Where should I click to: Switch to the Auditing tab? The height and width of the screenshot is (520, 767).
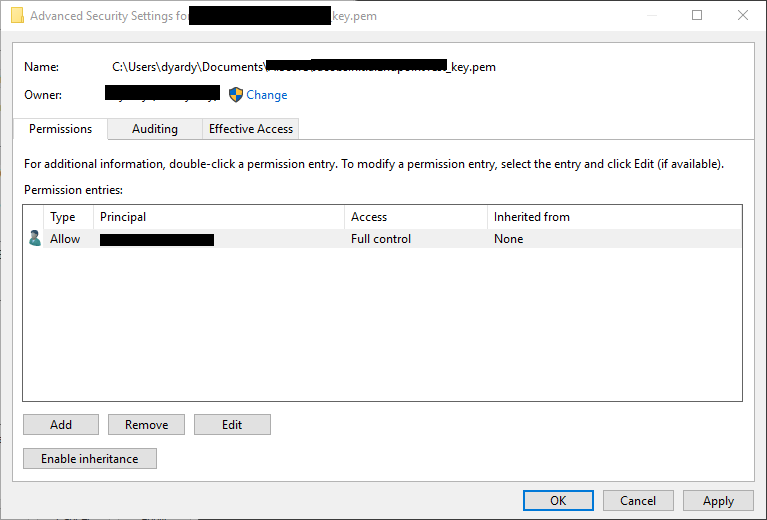click(x=155, y=129)
